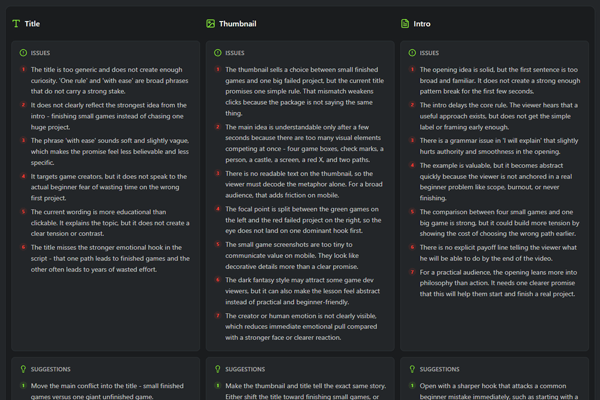Click the Issues warning icon in Title column
Screen dimensions: 600x400
(x=23, y=53)
